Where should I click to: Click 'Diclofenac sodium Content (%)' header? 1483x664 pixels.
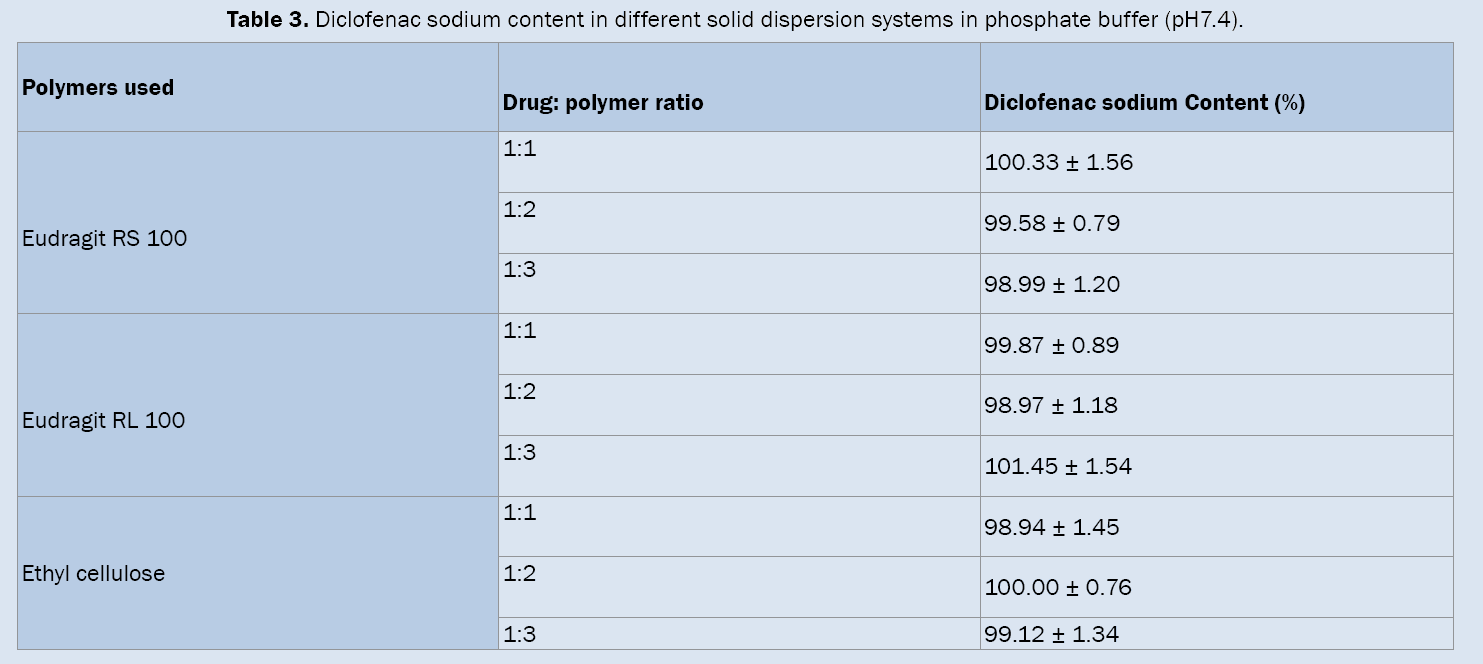1144,102
